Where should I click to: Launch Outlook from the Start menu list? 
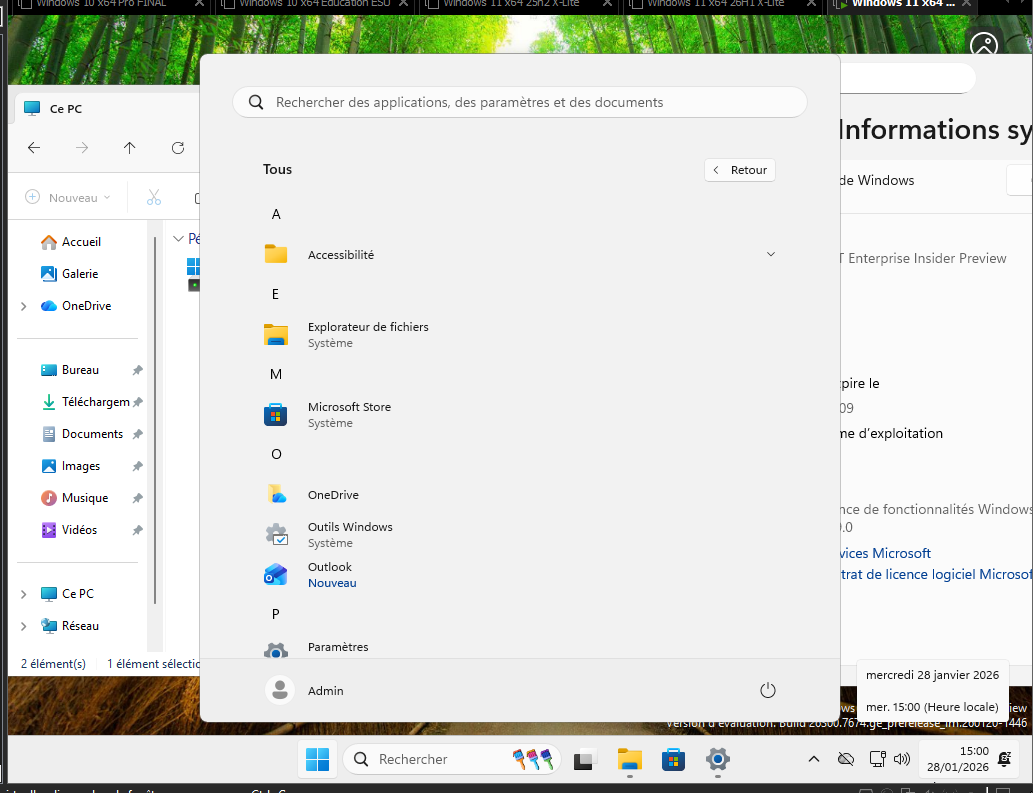[330, 574]
